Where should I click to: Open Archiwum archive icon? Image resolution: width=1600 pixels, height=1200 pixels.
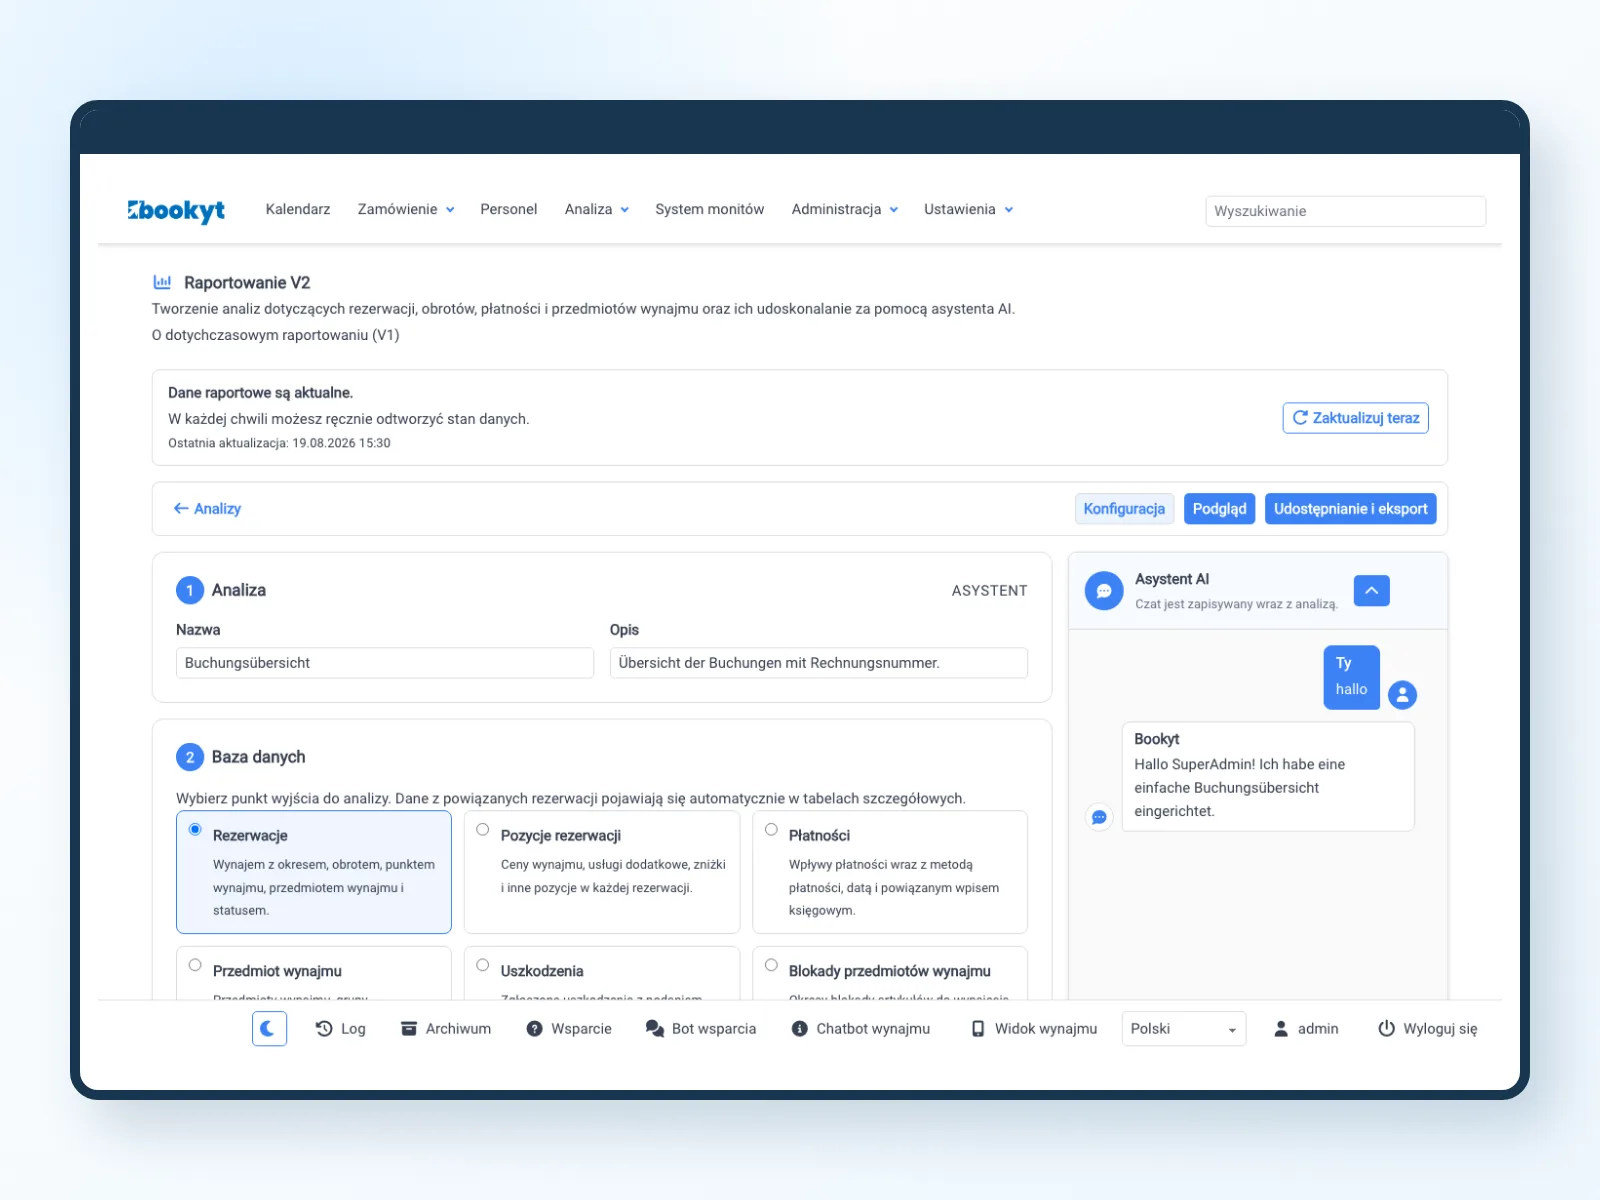pos(409,1028)
